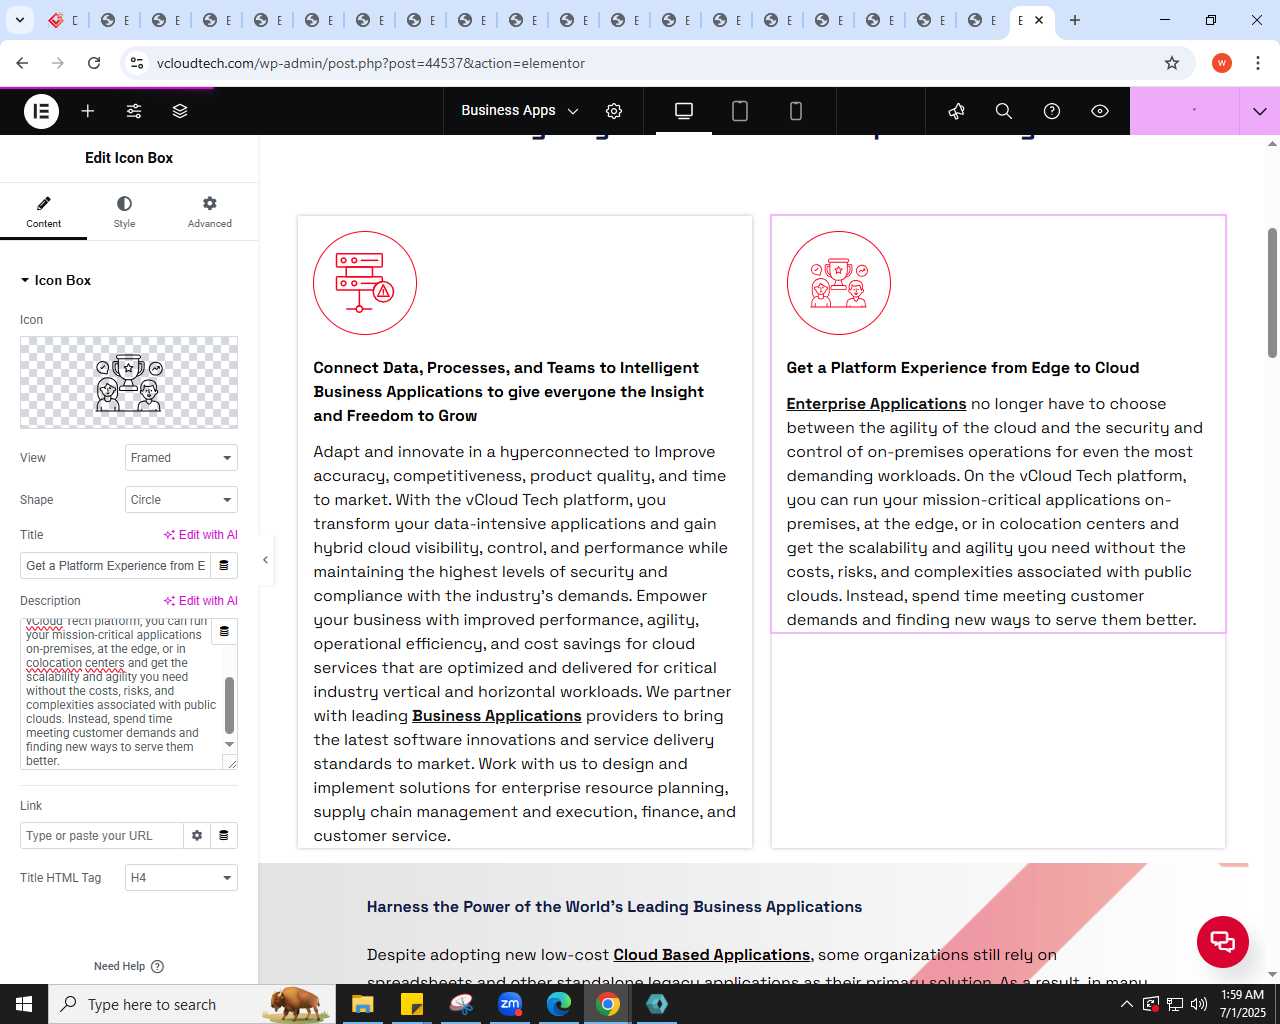Open dynamic tags for Title field
1280x1024 pixels.
click(x=224, y=566)
